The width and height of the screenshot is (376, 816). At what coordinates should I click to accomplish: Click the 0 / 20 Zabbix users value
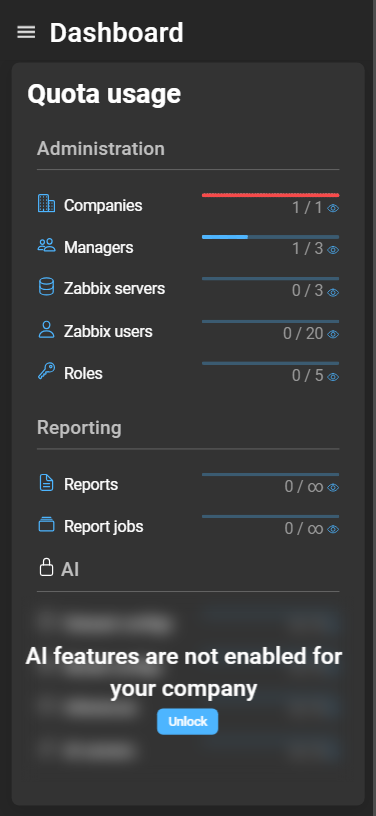(303, 334)
